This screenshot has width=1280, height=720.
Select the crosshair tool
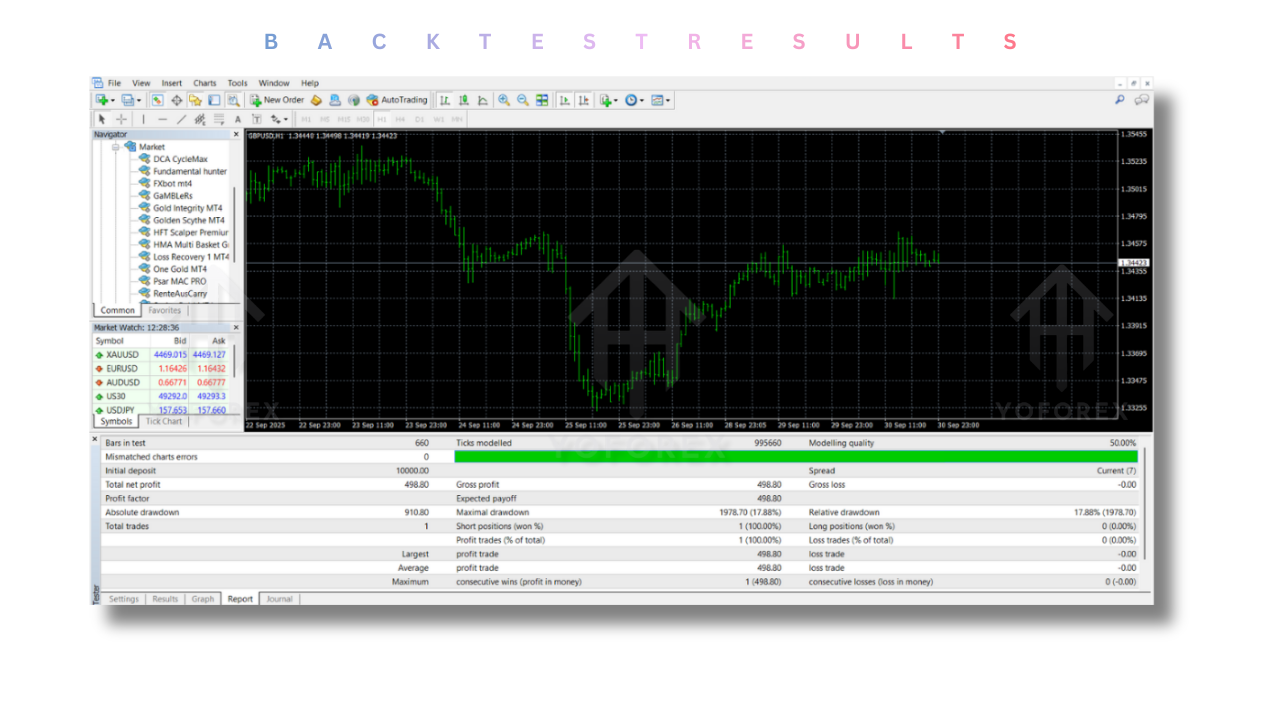point(121,119)
